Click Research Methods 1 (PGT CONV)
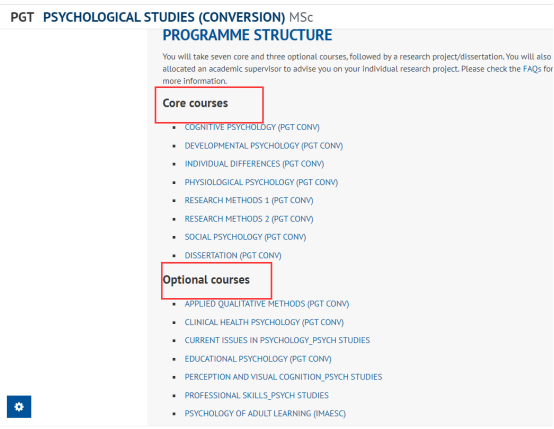 pos(249,200)
